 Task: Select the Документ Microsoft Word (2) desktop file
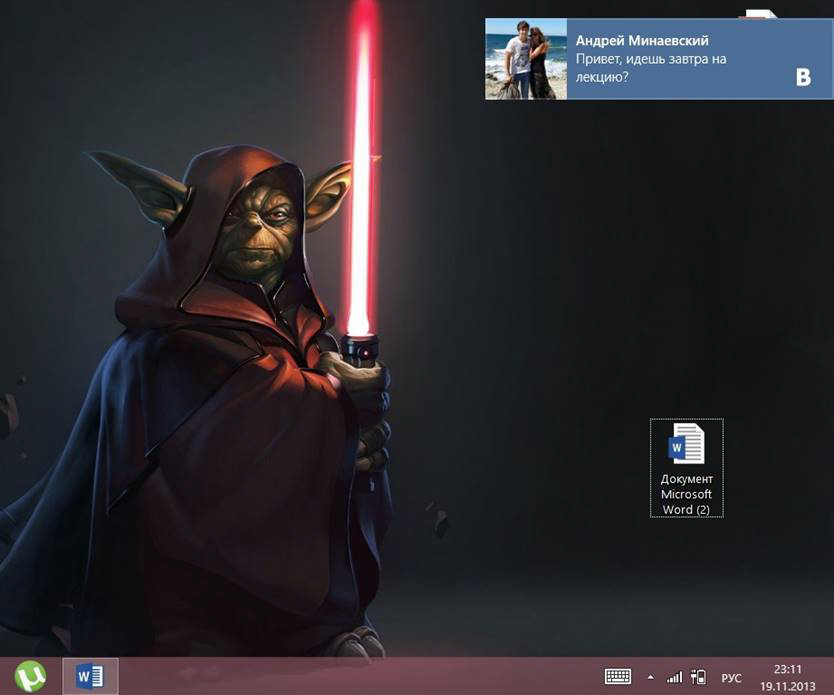[x=687, y=467]
